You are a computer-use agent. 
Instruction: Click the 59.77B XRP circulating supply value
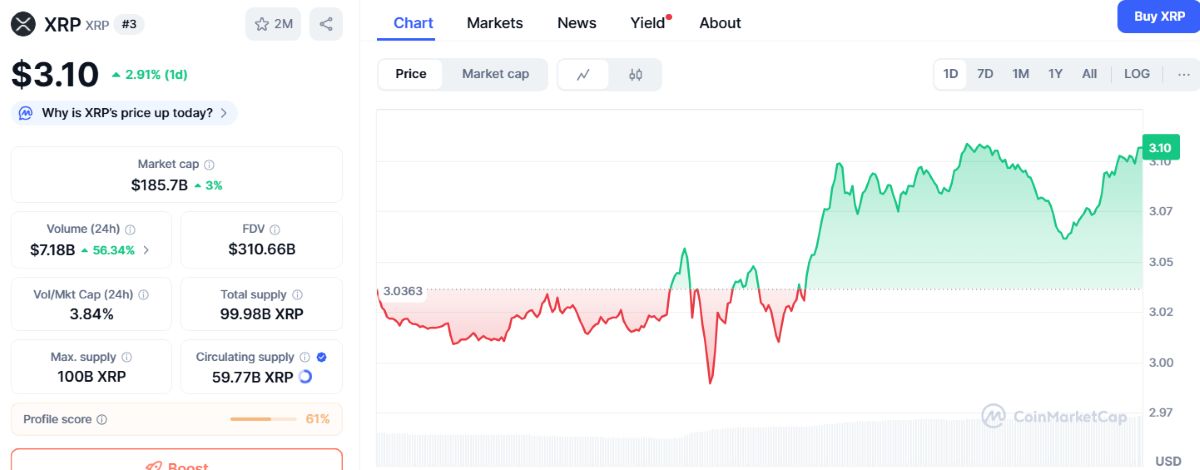(x=252, y=377)
